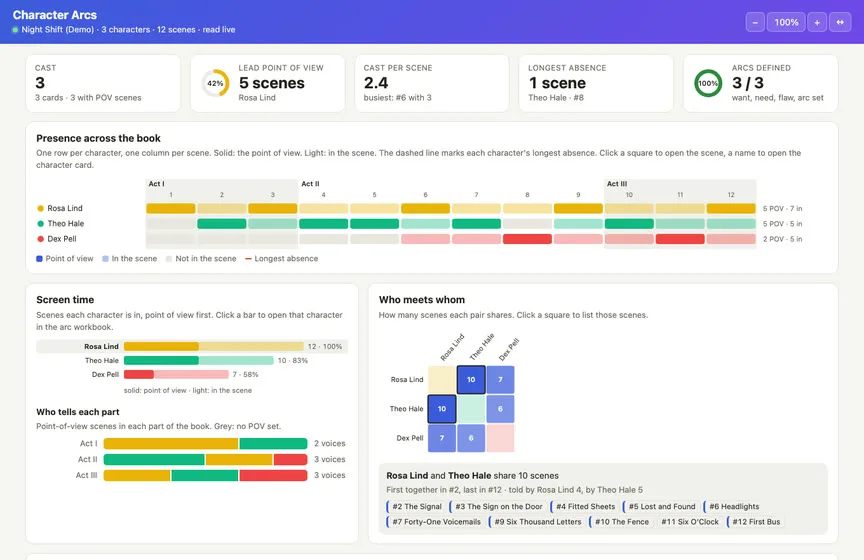
Task: Click the fit width arrows button
Action: pyautogui.click(x=840, y=22)
